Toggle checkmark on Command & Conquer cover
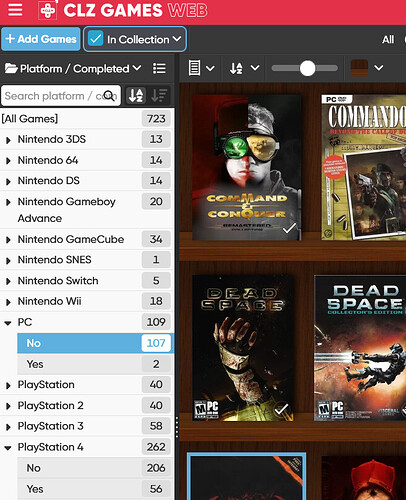Screen dimensions: 406x500 click(x=289, y=229)
